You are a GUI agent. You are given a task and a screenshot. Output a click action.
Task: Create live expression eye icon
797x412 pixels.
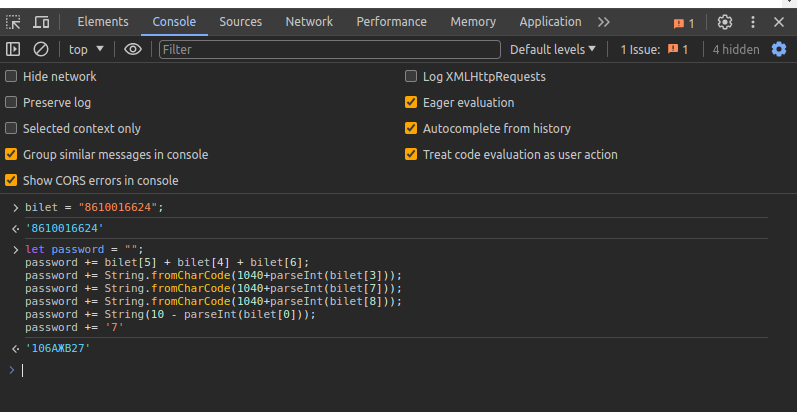point(133,49)
